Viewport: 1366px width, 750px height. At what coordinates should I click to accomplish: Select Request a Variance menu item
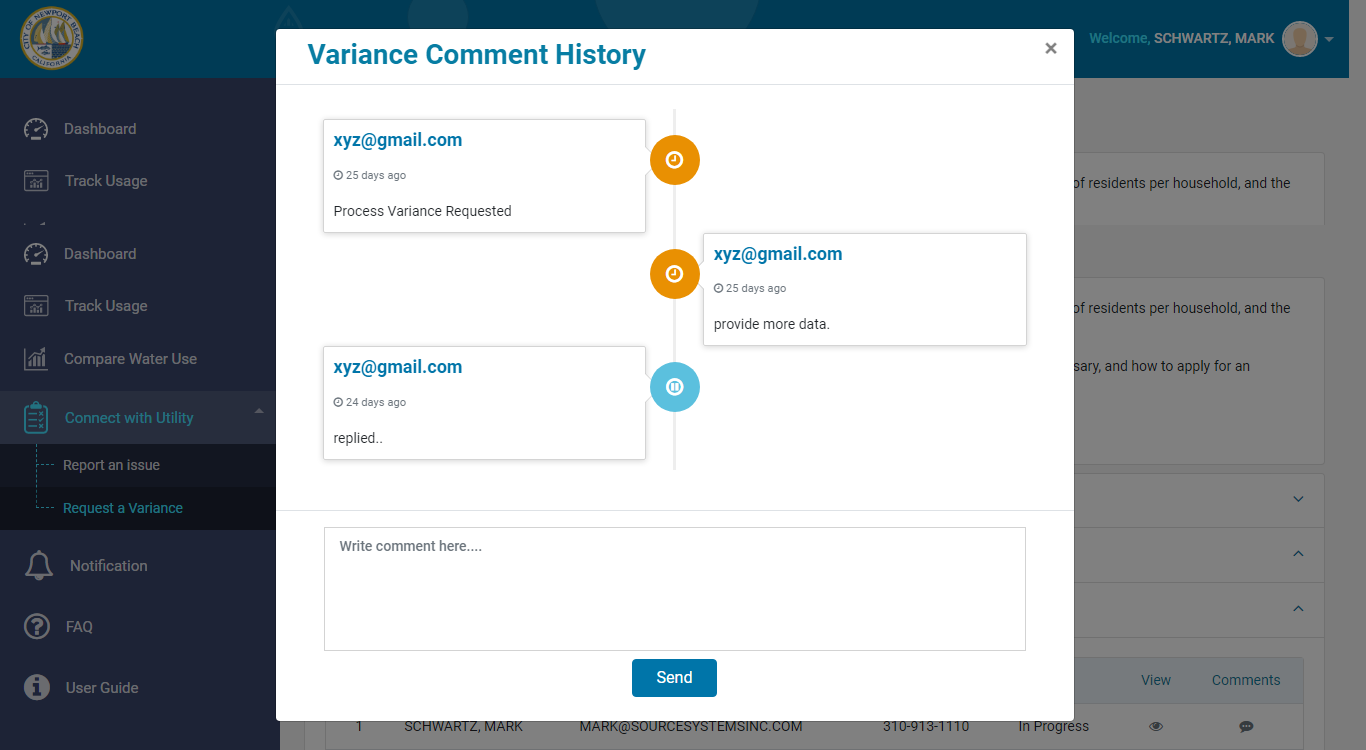(122, 508)
